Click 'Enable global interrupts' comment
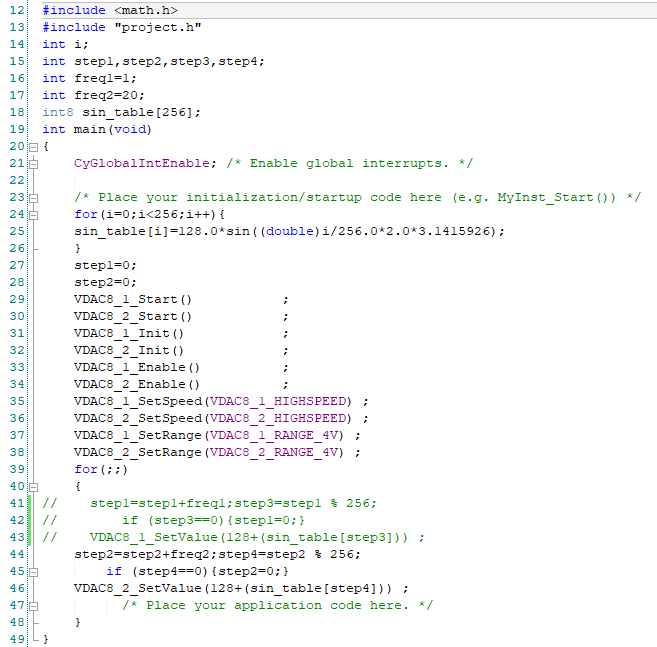 point(349,163)
